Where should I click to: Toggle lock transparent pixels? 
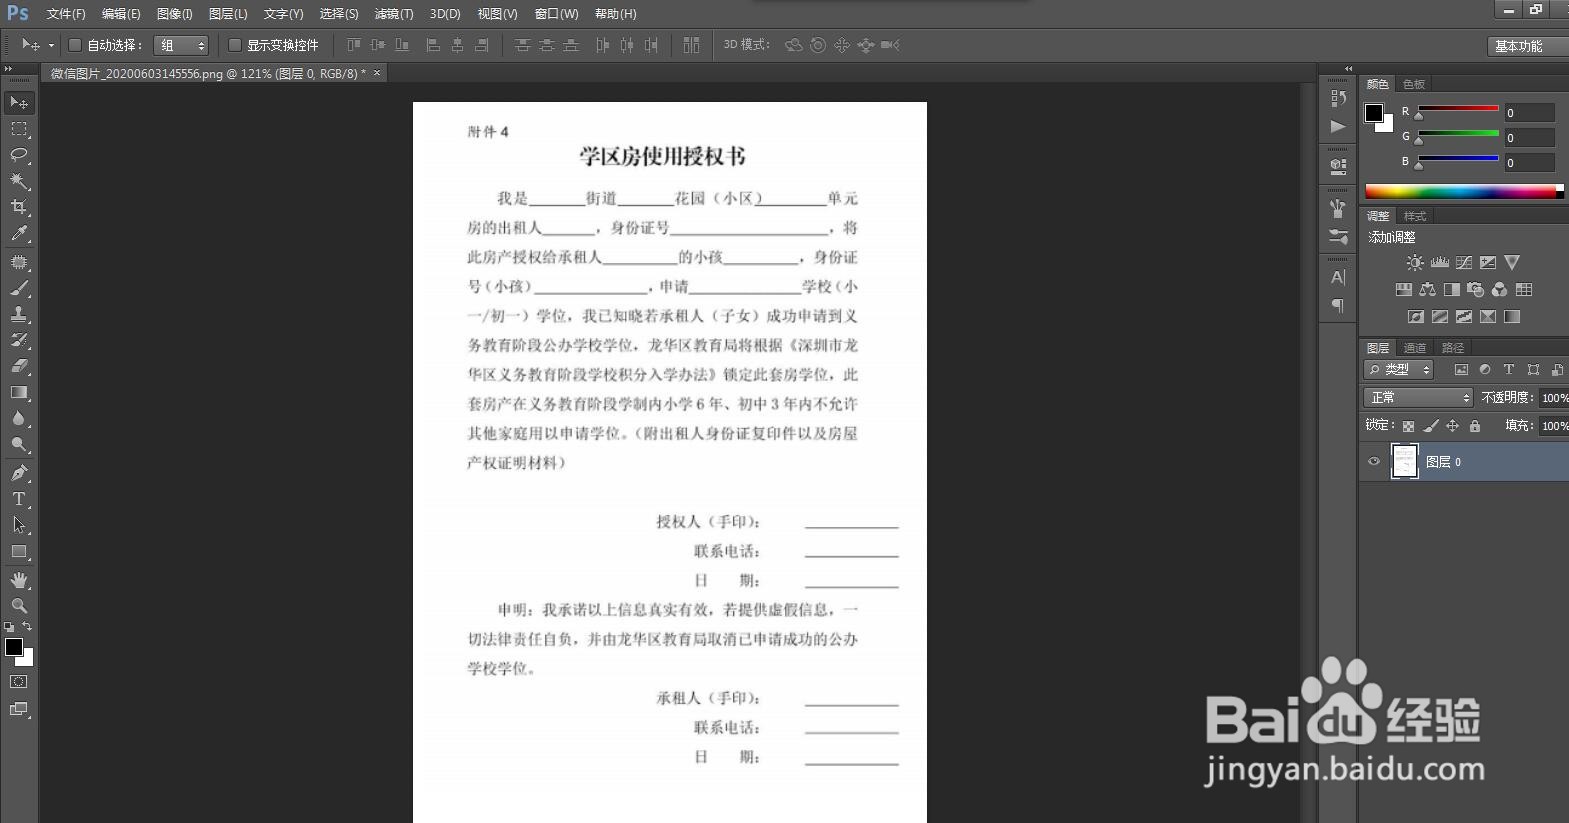pyautogui.click(x=1408, y=426)
